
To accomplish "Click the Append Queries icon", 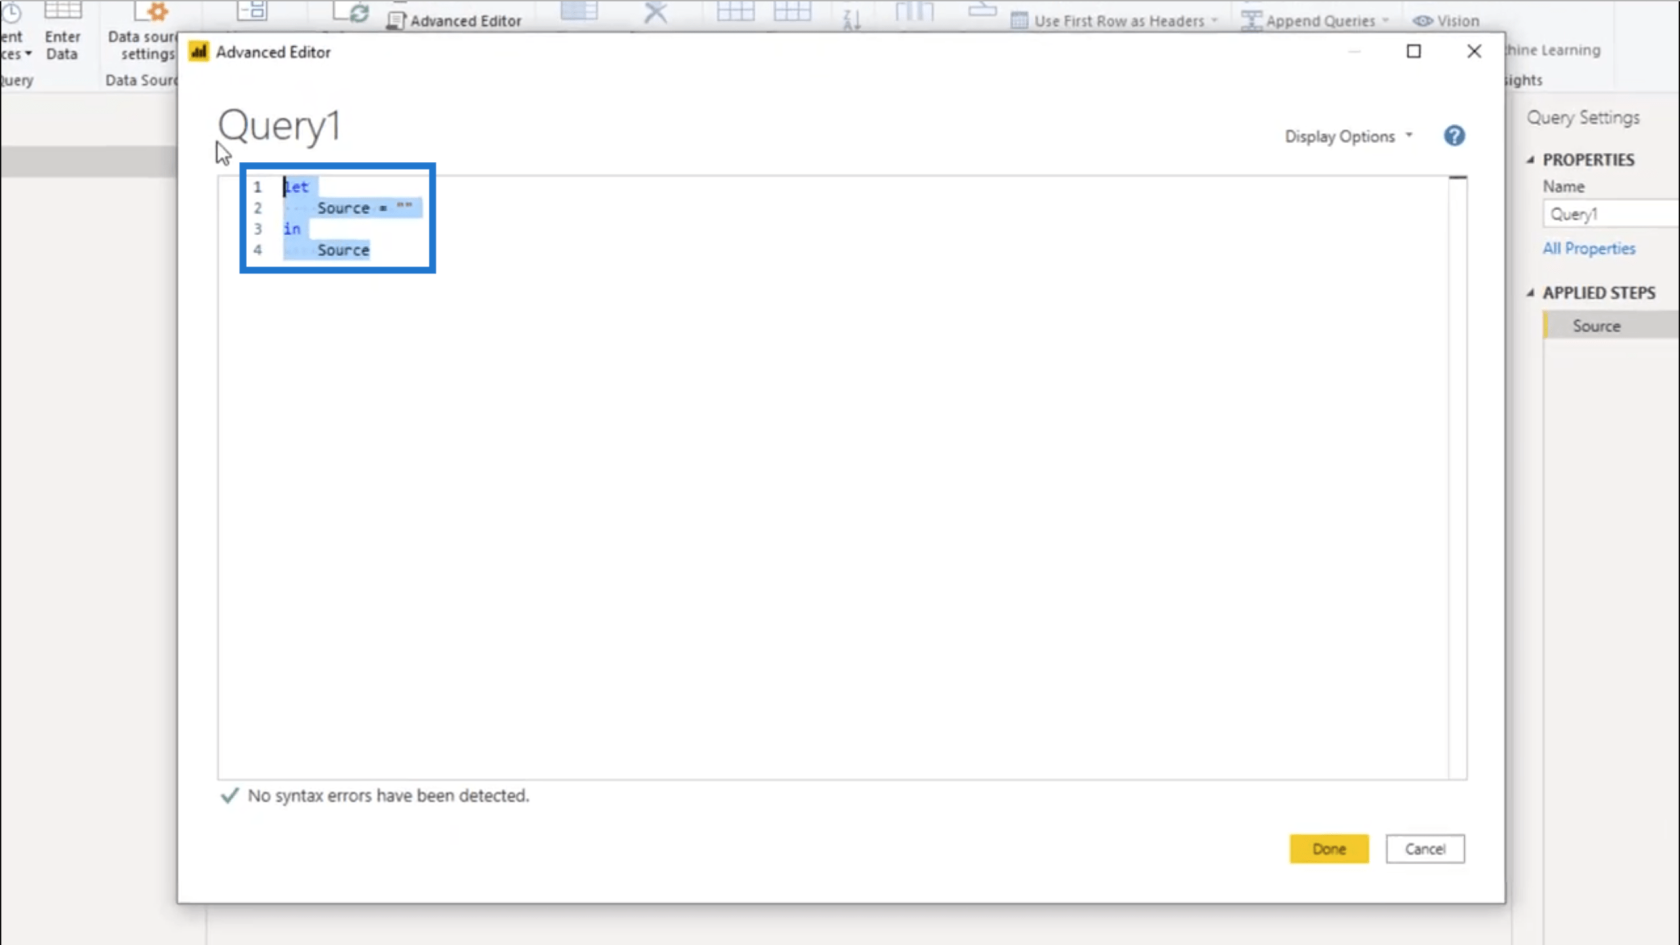I will pos(1251,20).
